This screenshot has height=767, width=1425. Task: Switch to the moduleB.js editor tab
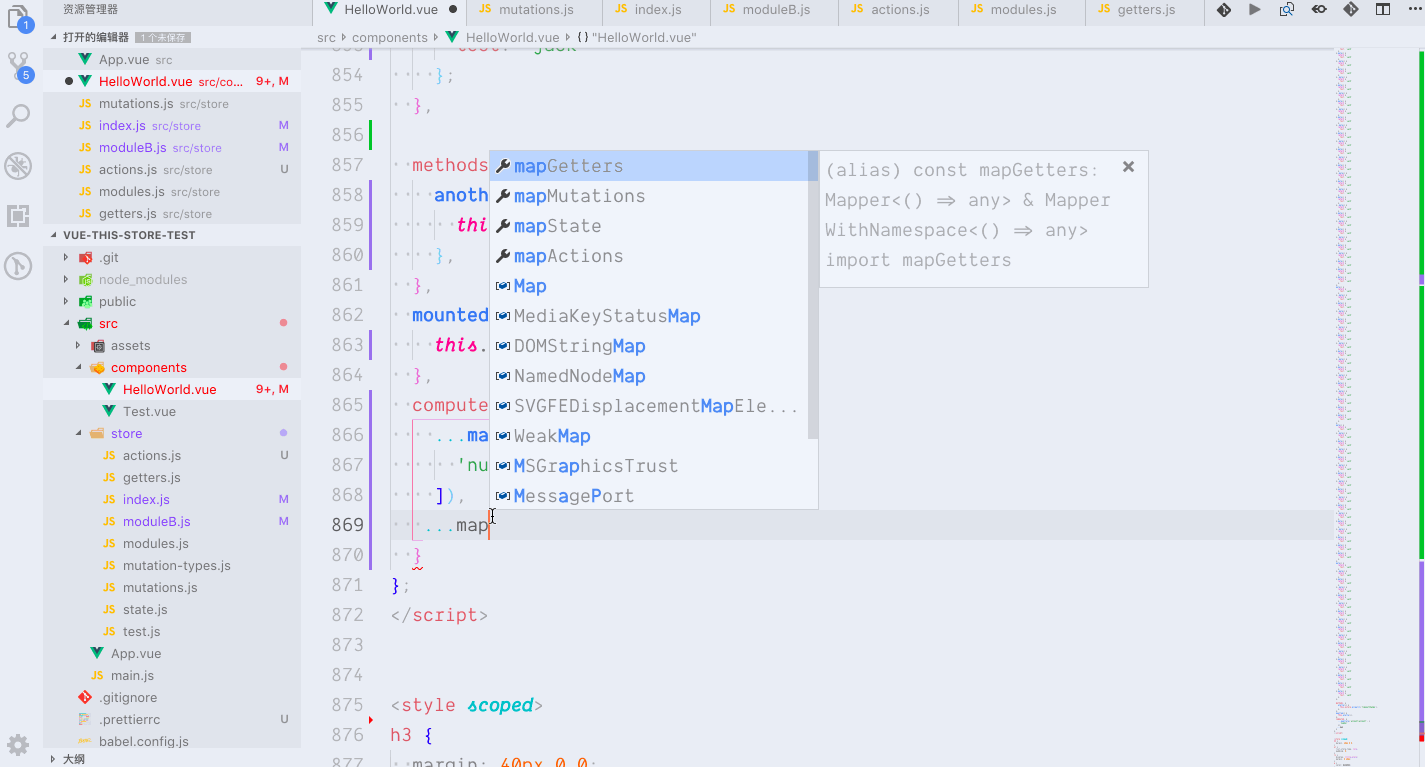point(776,10)
